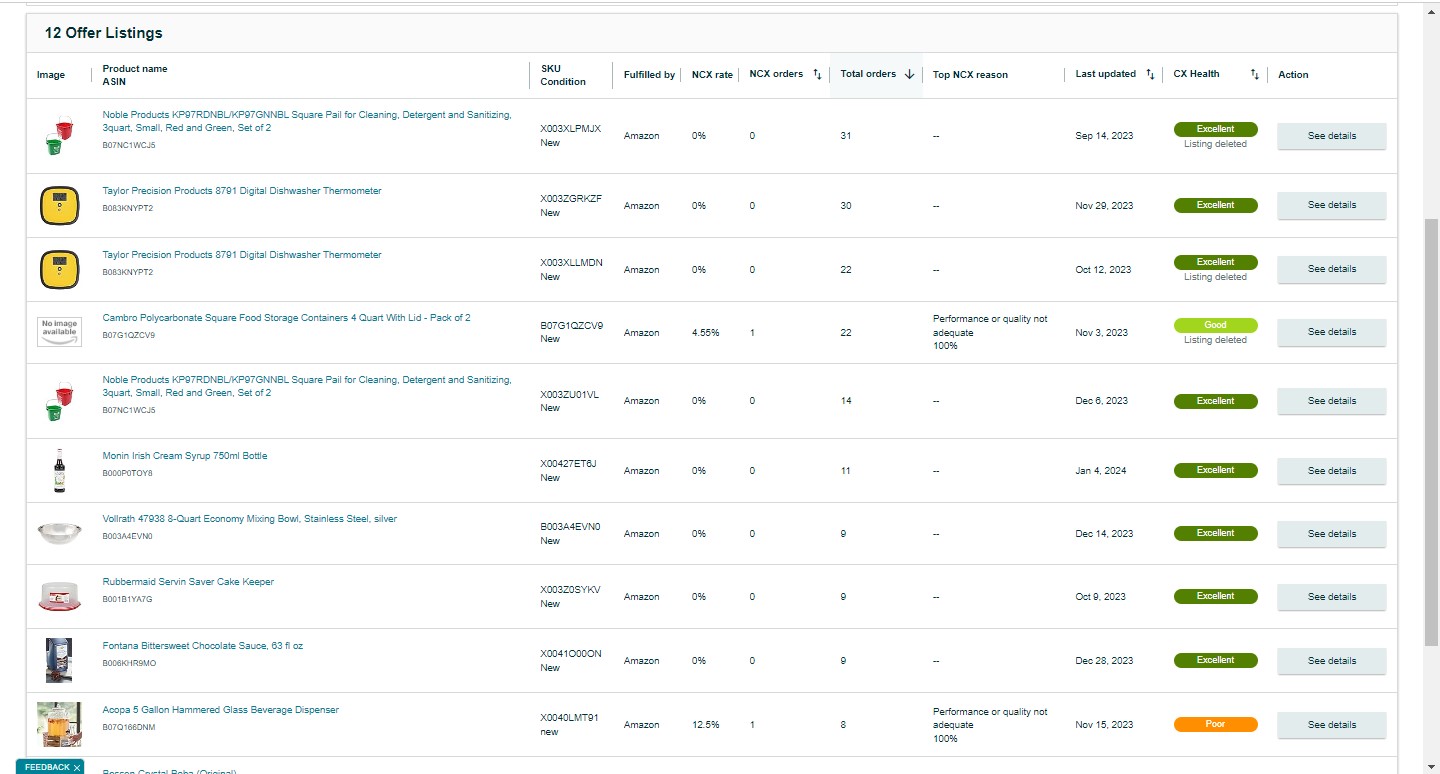
Task: See details for the Vollrath Mixing Bowl
Action: point(1331,534)
